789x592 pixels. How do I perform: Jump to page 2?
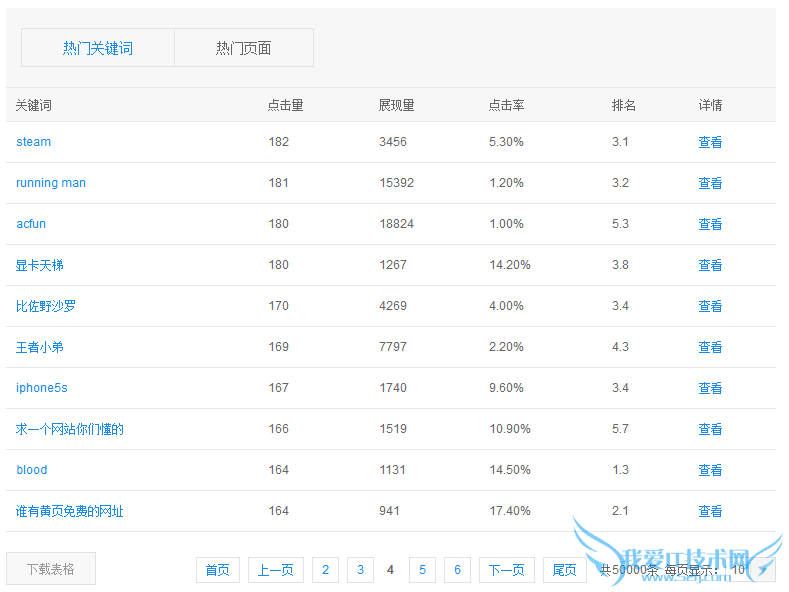coord(326,570)
